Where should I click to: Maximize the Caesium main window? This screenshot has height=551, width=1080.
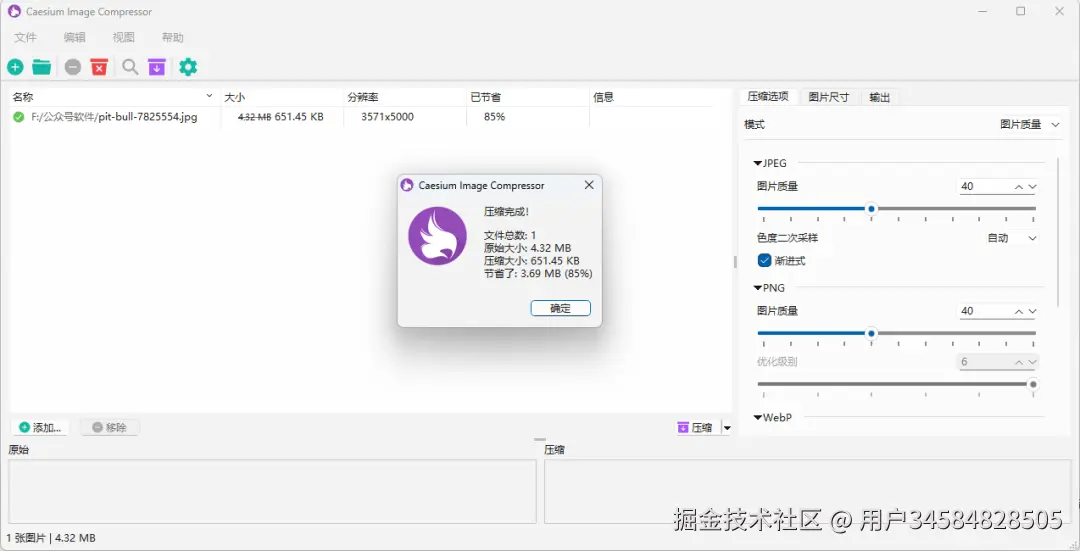pyautogui.click(x=1021, y=11)
